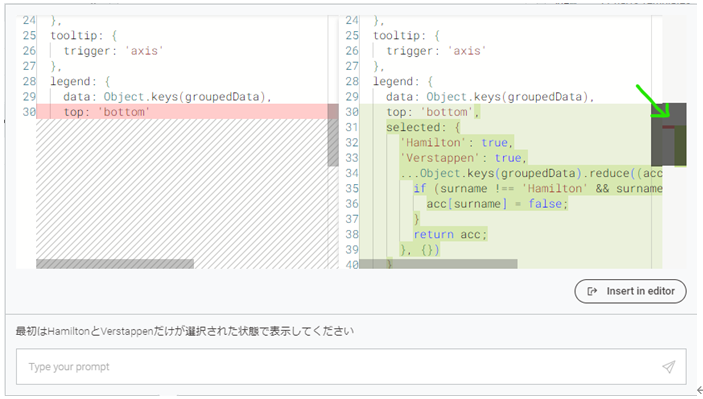Image resolution: width=703 pixels, height=399 pixels.
Task: Click 'legend: {' on the right pane
Action: click(403, 81)
